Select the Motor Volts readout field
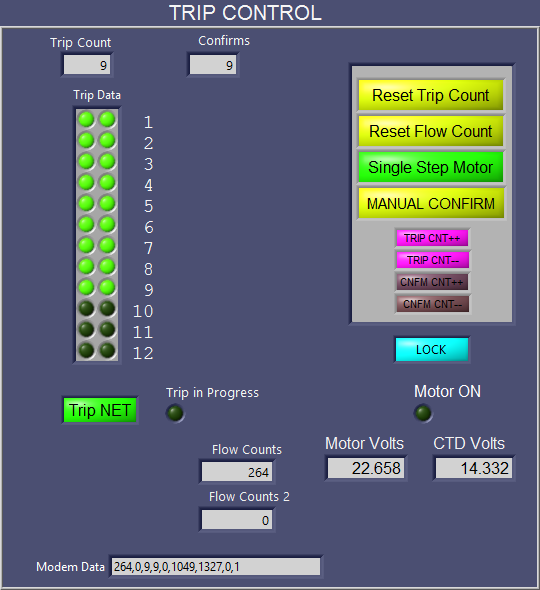 click(x=366, y=468)
